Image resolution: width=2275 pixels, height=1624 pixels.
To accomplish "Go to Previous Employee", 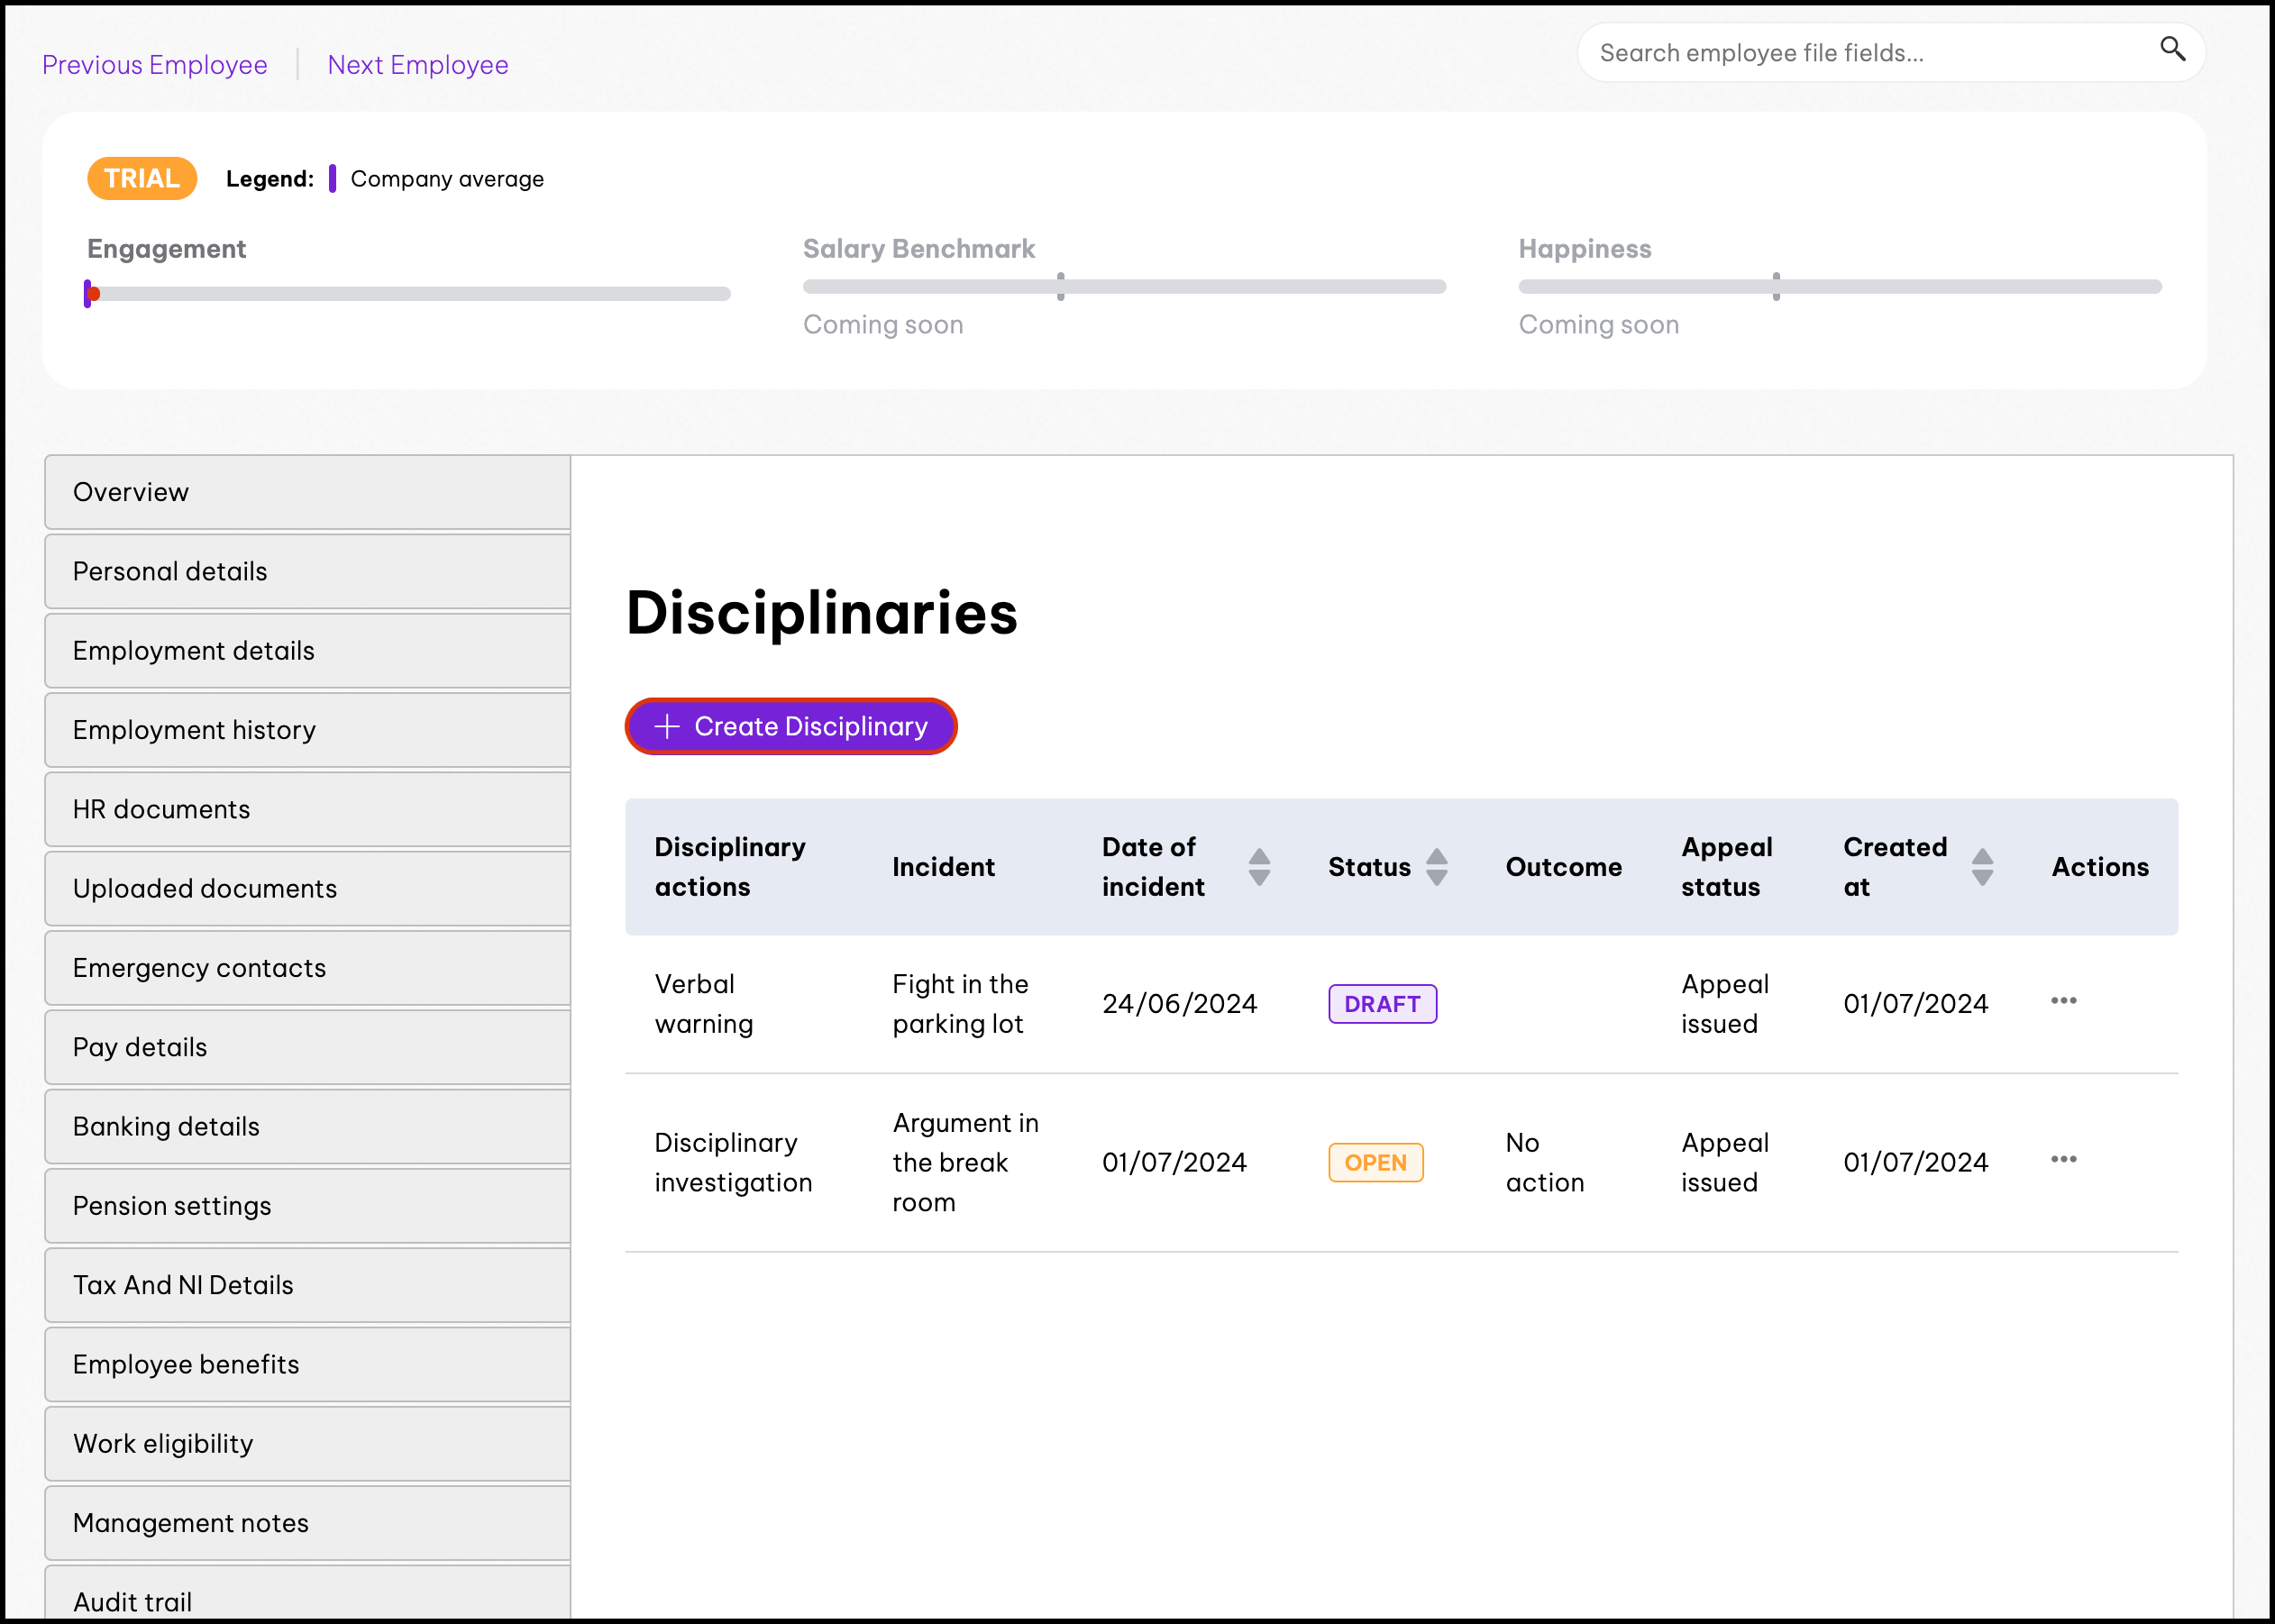I will point(155,65).
